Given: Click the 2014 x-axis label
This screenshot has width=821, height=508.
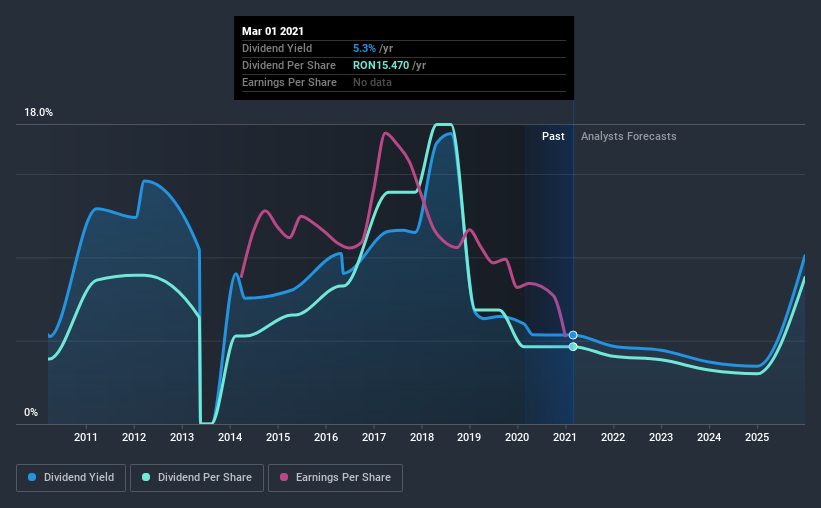Looking at the screenshot, I should 230,437.
